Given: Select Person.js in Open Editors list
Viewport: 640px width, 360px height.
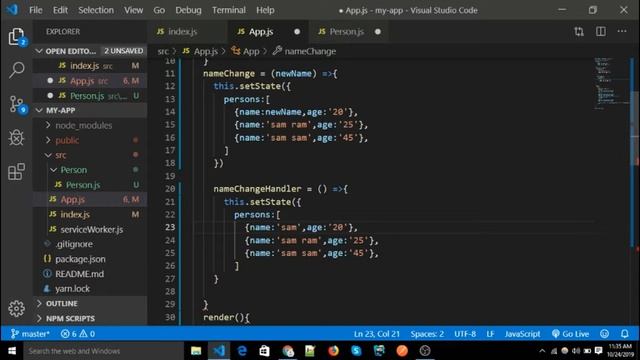Looking at the screenshot, I should pos(90,96).
